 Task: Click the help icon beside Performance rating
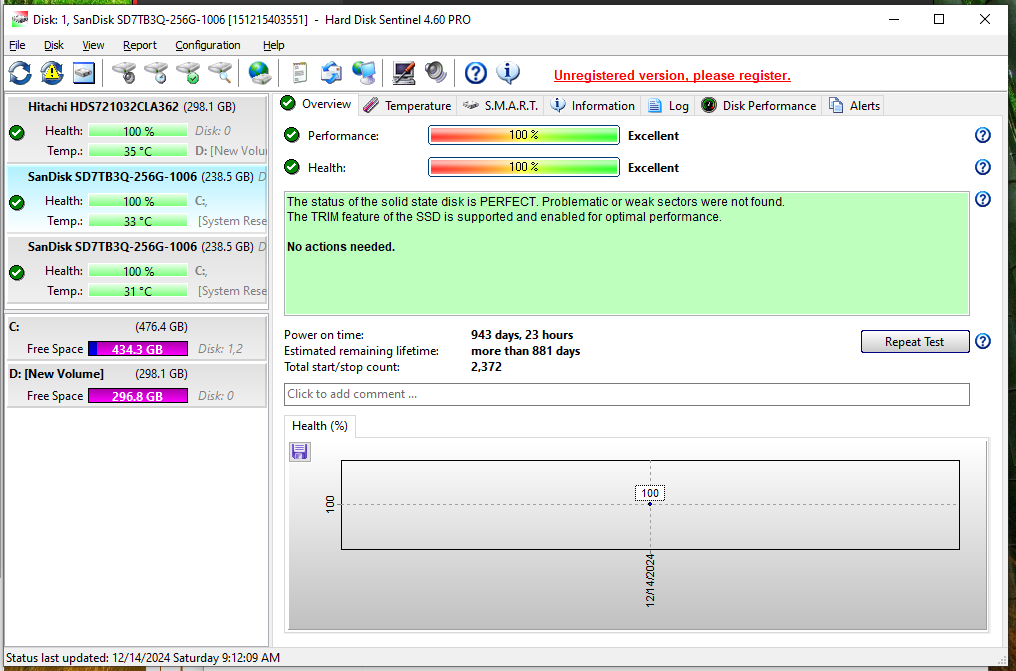[982, 135]
